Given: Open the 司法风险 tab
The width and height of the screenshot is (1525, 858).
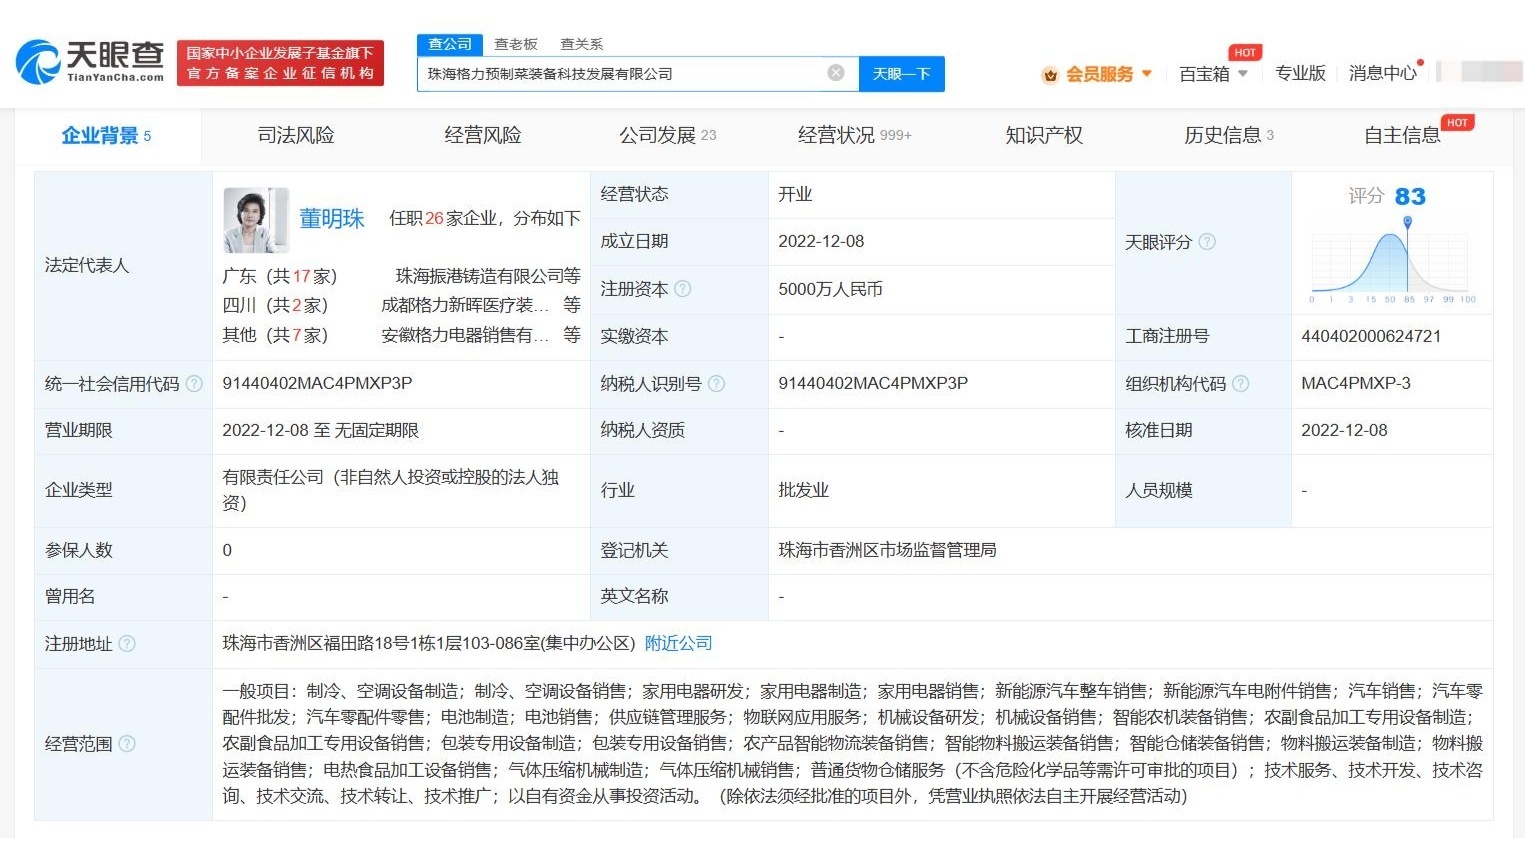Looking at the screenshot, I should pos(296,136).
